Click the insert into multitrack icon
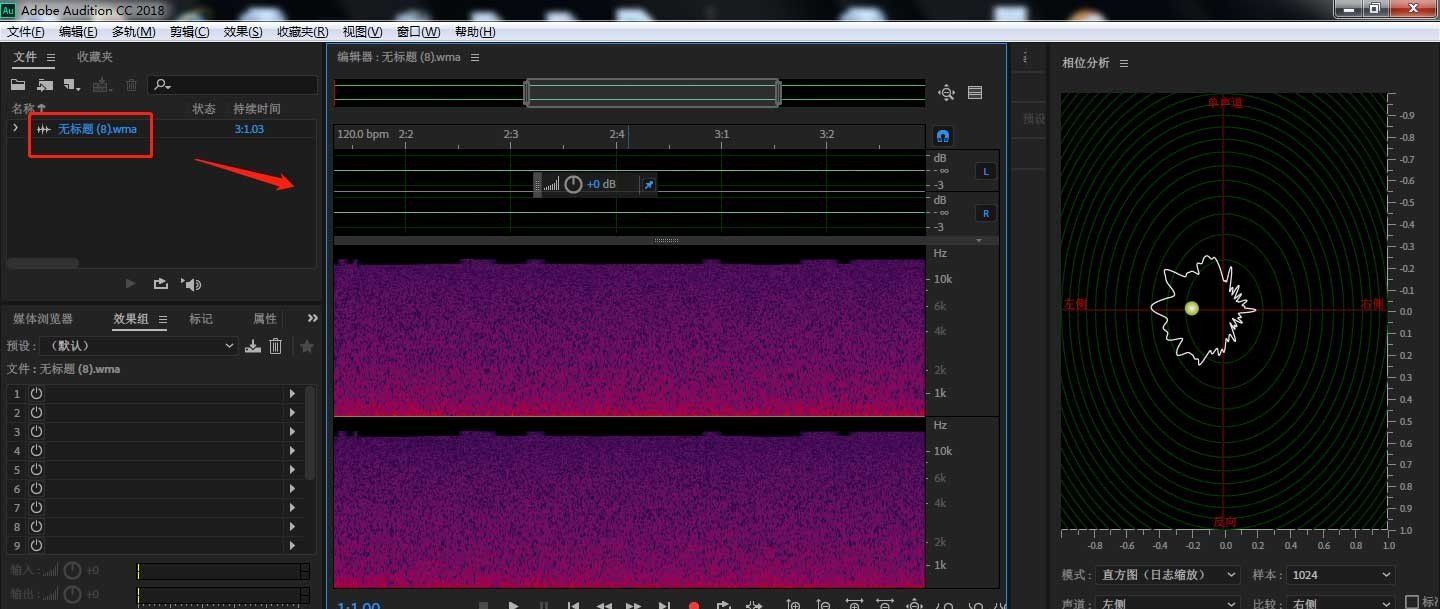Viewport: 1440px width, 609px height. [102, 85]
